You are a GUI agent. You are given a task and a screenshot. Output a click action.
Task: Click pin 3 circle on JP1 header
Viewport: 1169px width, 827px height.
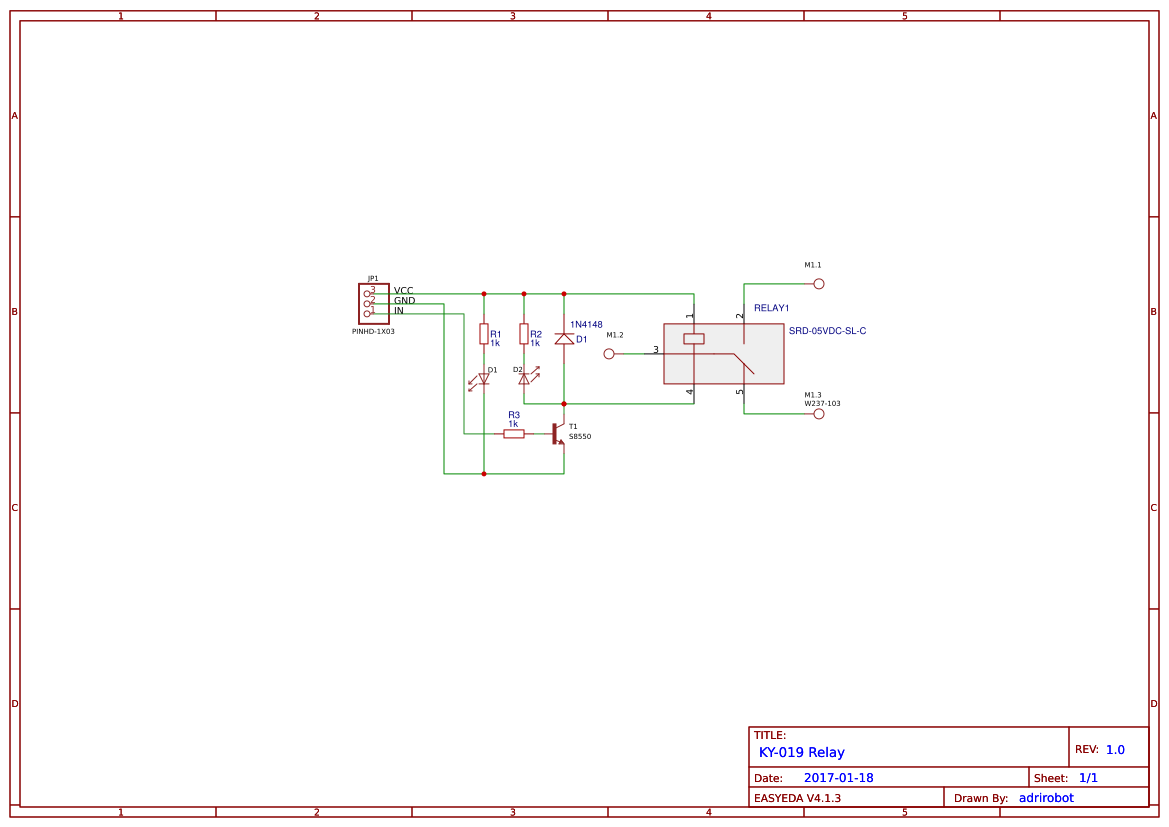tap(367, 294)
